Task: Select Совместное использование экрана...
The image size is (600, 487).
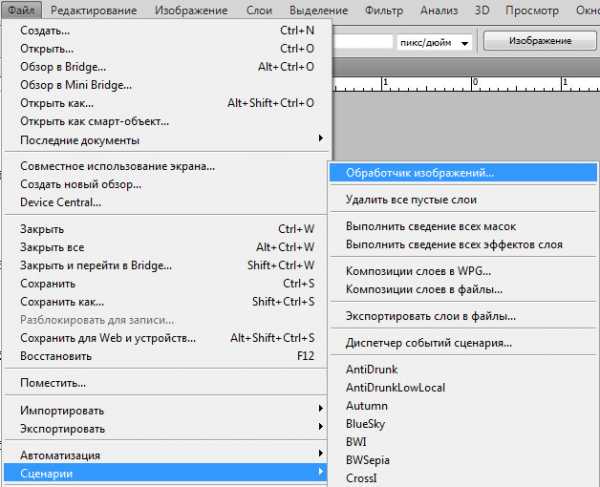Action: click(167, 166)
